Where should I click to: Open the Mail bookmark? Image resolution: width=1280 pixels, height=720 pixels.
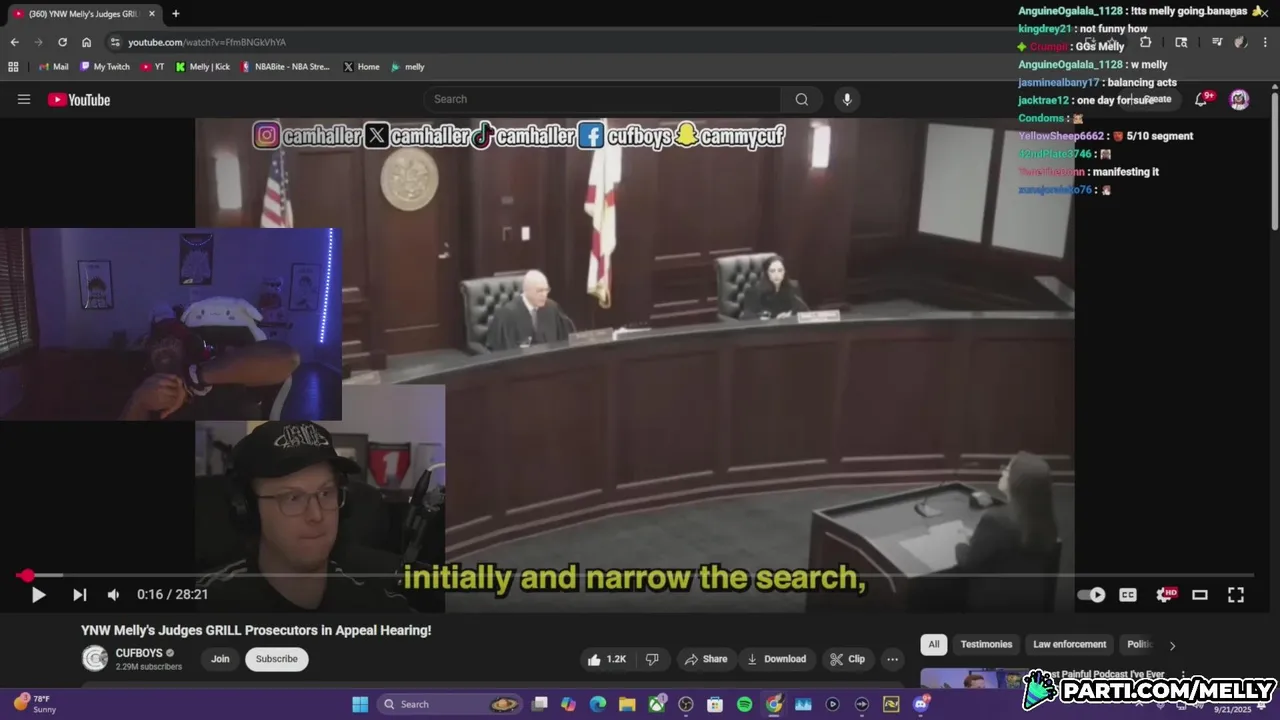click(54, 67)
